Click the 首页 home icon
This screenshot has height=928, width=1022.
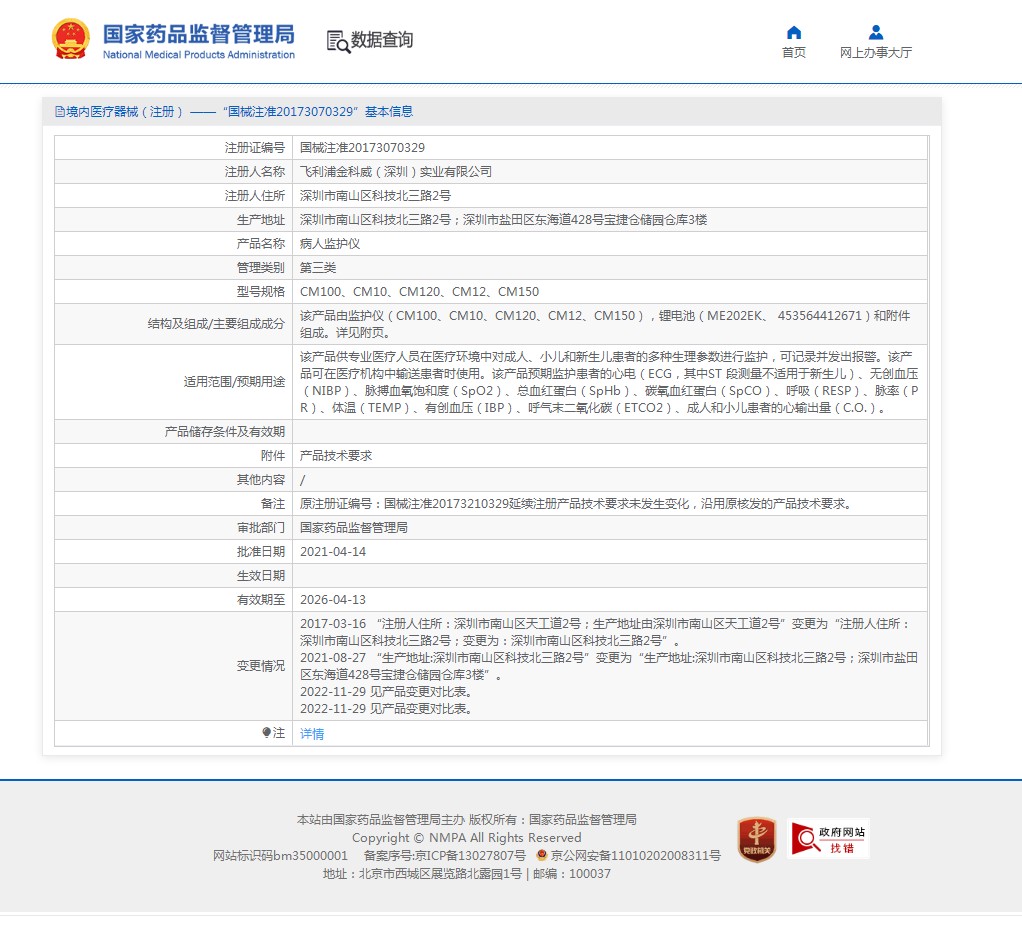[x=793, y=32]
